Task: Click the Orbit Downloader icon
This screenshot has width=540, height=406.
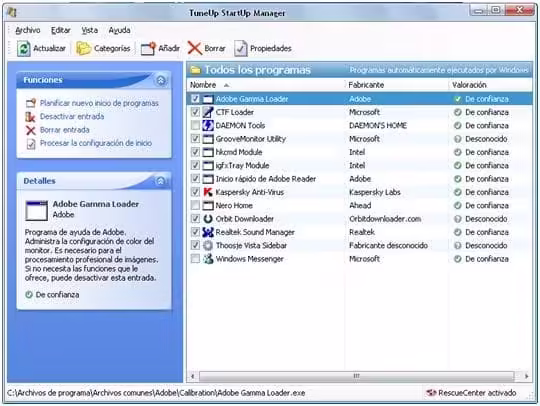Action: 208,219
